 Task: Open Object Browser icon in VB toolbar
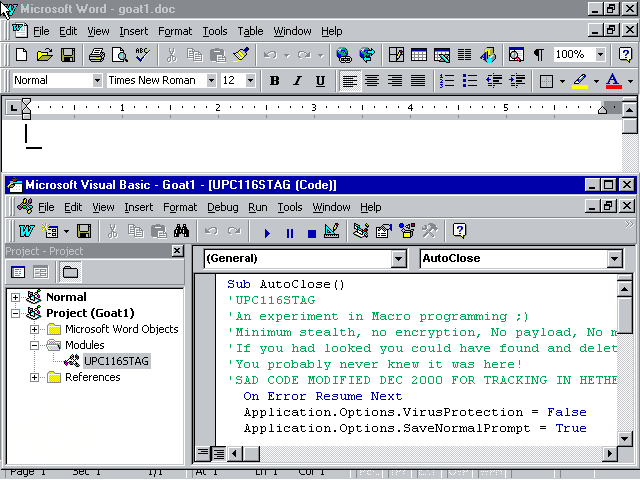407,231
